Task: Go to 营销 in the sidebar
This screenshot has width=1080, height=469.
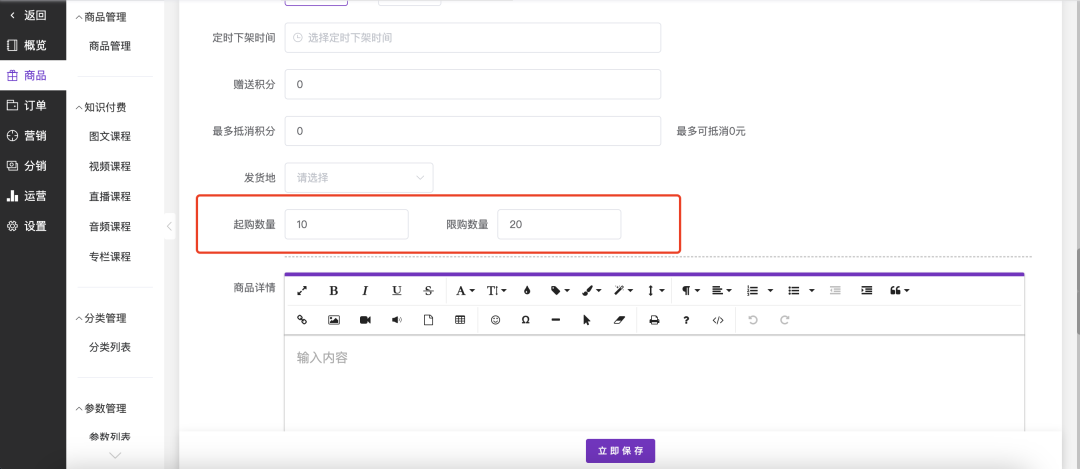Action: [x=34, y=136]
